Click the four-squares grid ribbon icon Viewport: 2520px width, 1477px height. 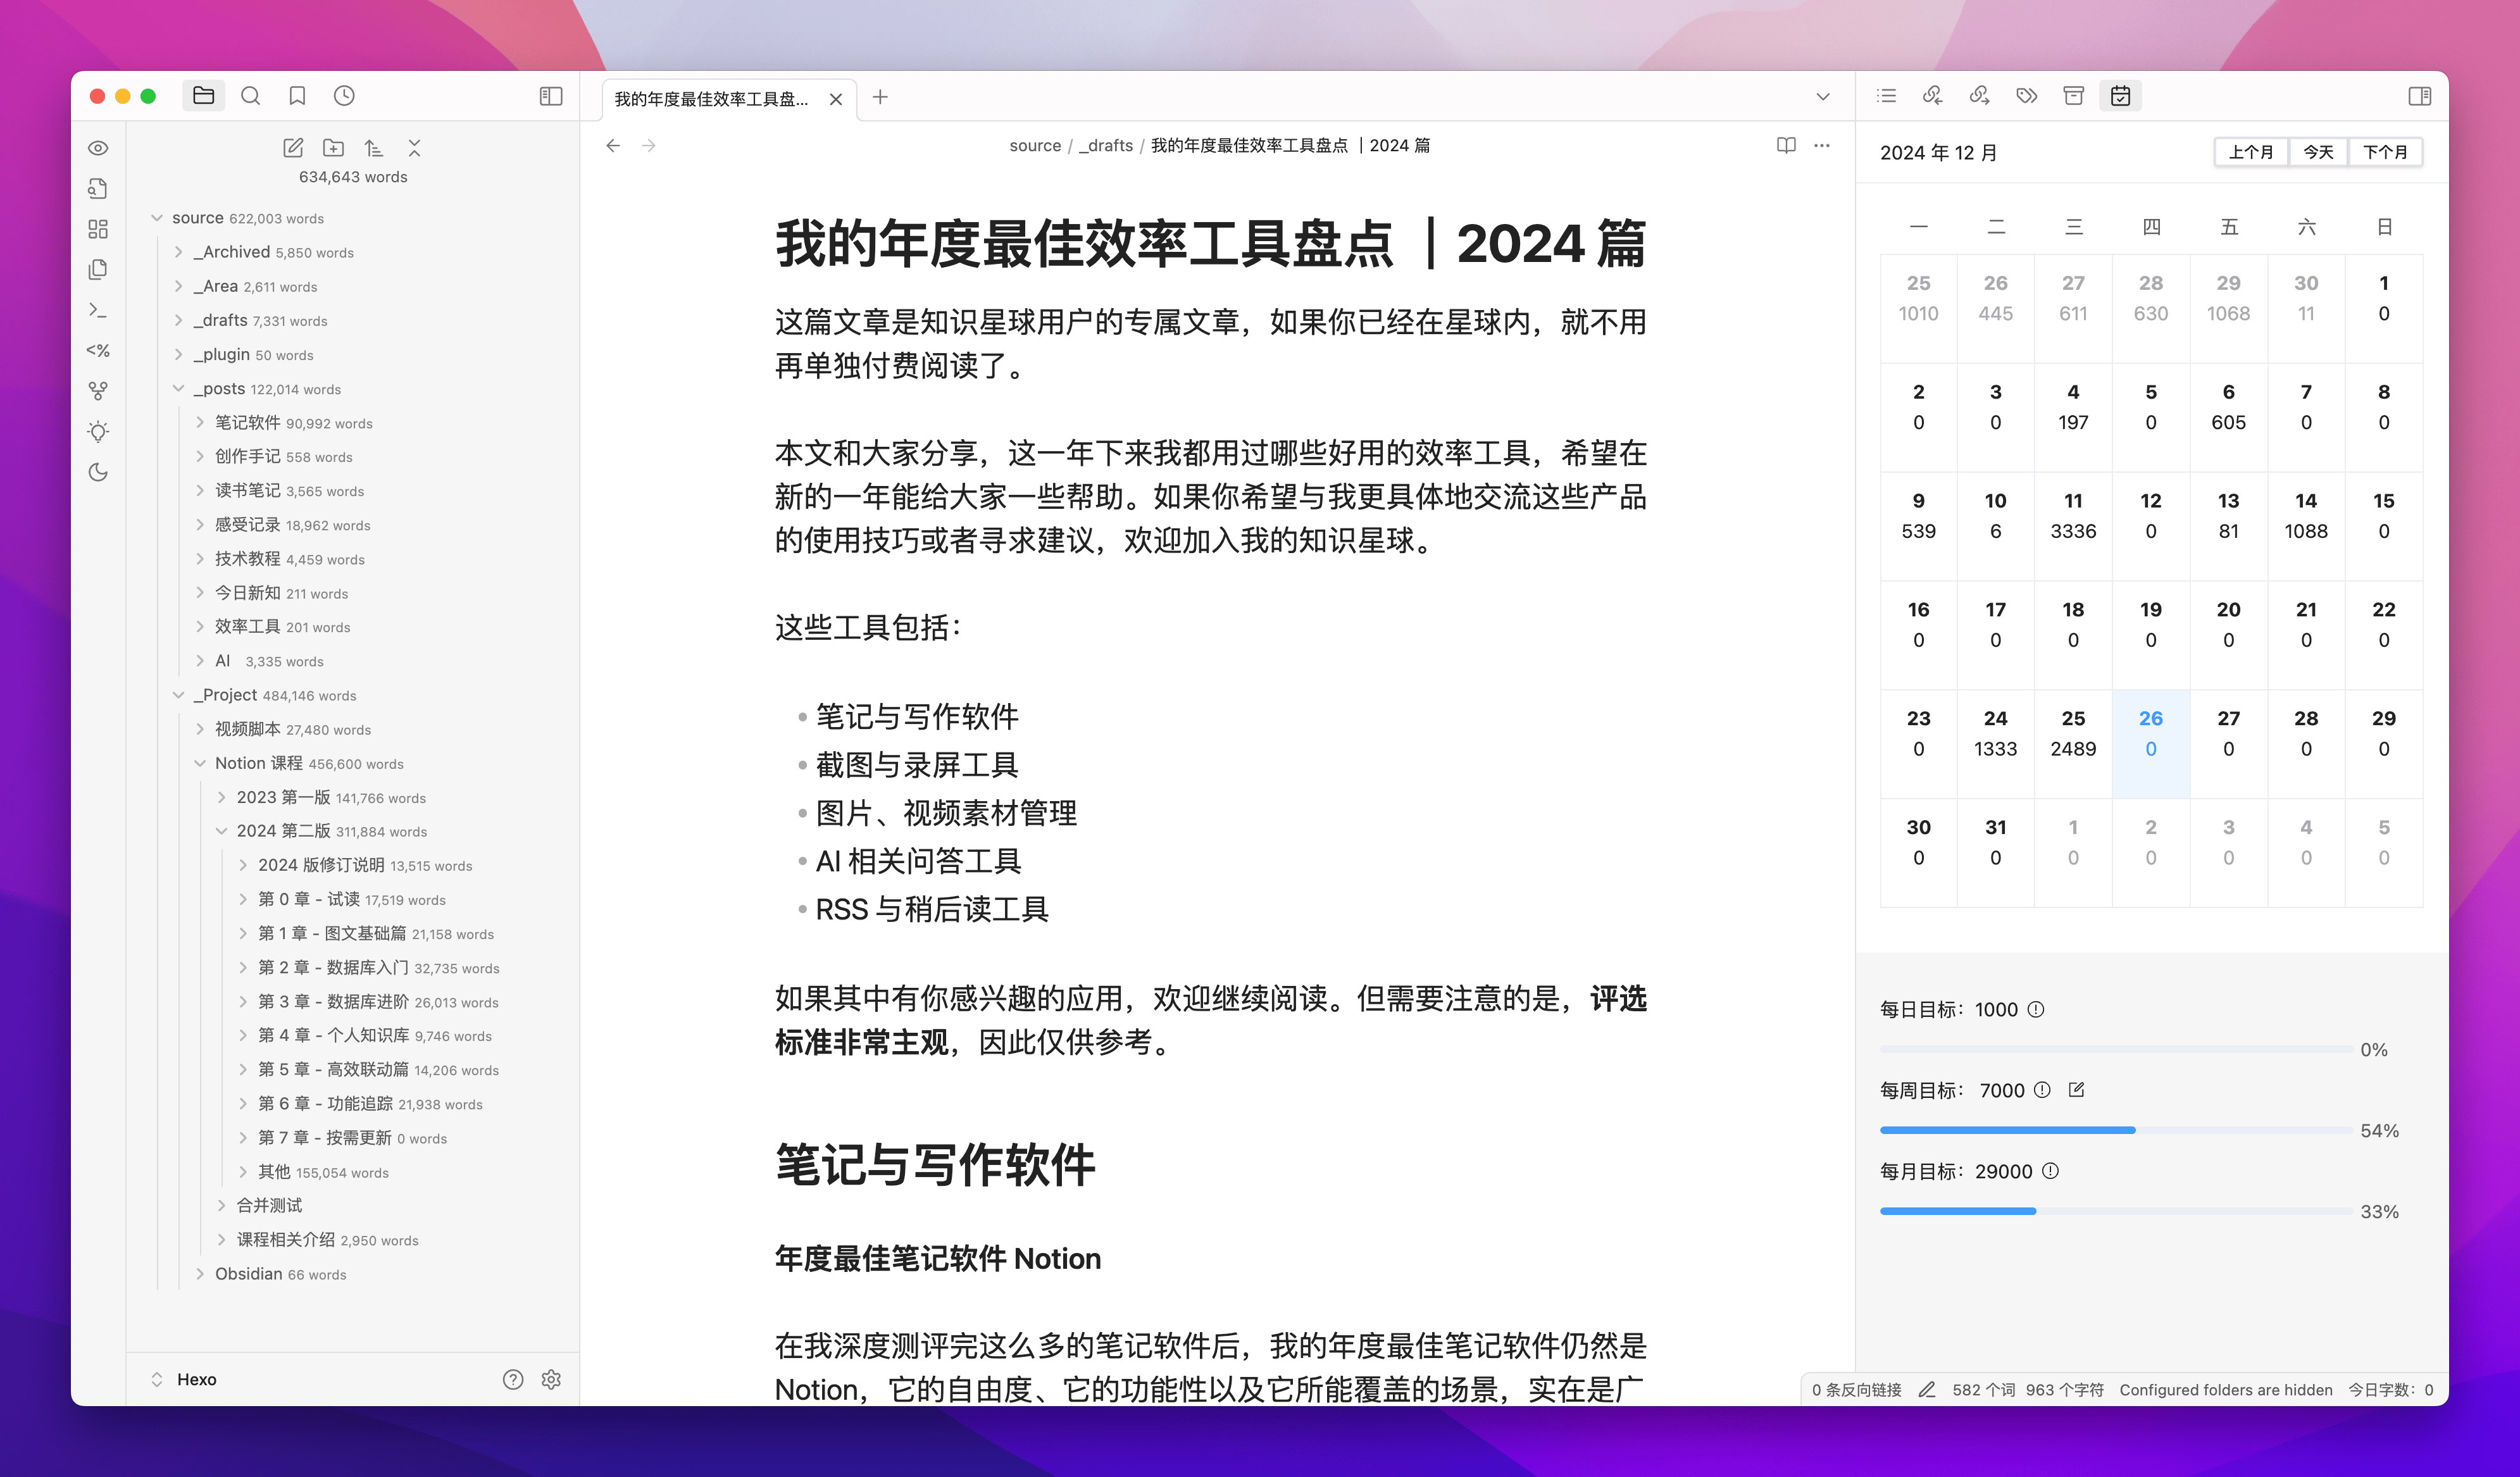coord(98,229)
